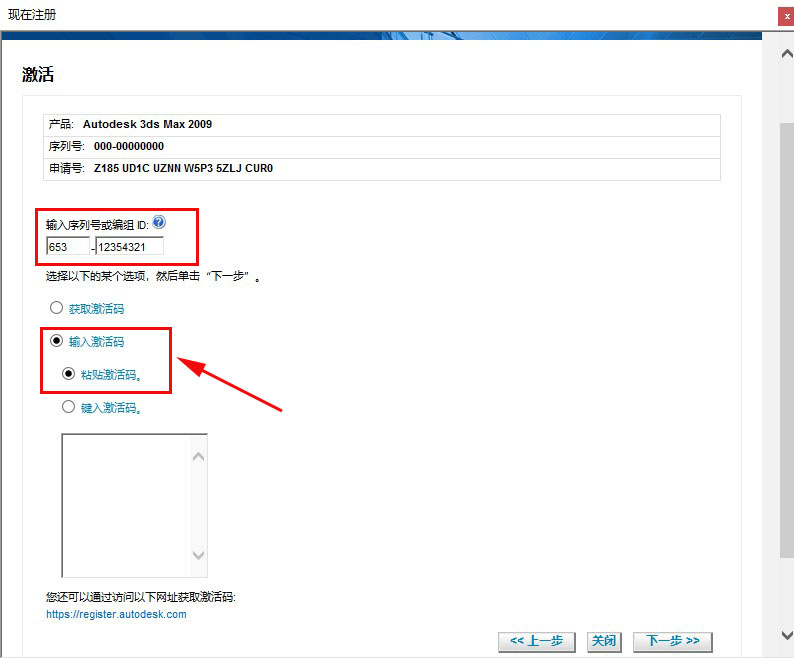Choose the 键入激活码 radio option
The image size is (794, 658).
coord(68,407)
